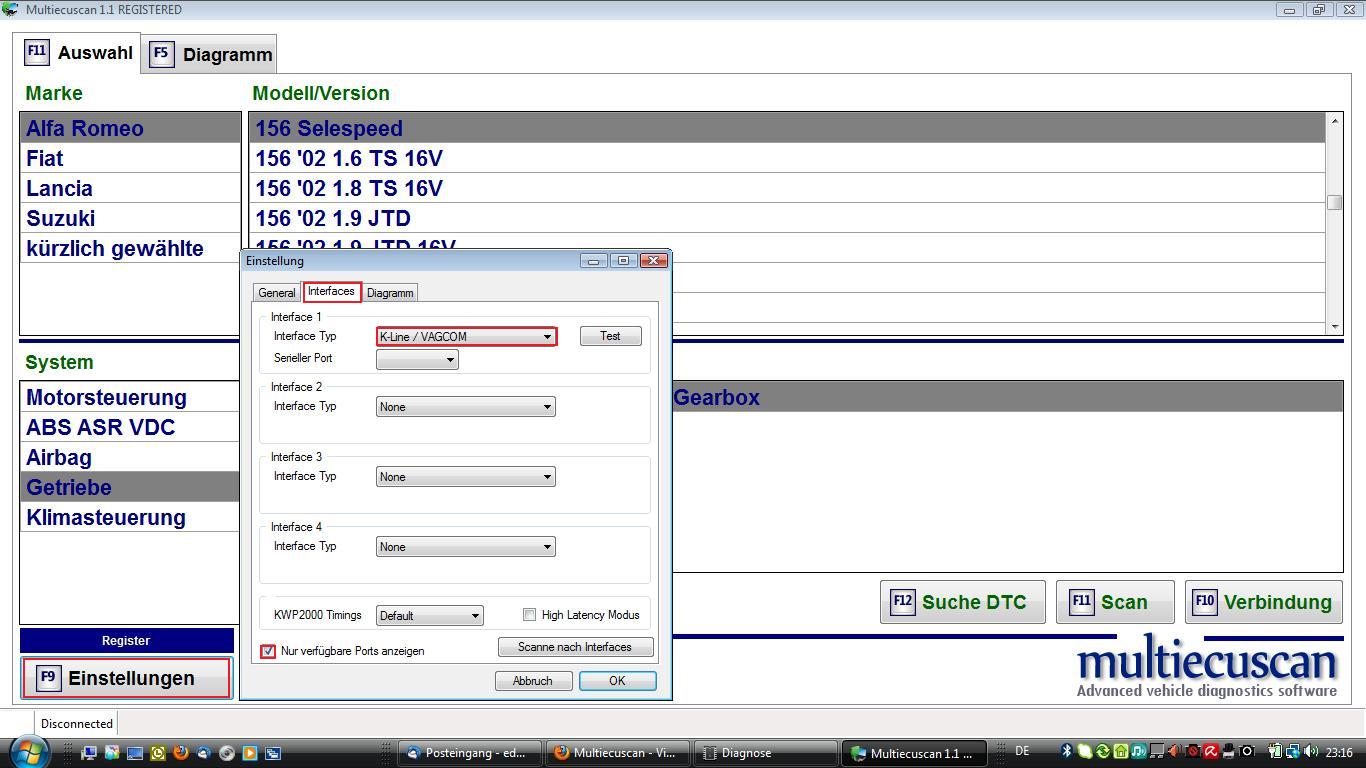
Task: Open the Interface 3 Typ dropdown
Action: click(466, 477)
